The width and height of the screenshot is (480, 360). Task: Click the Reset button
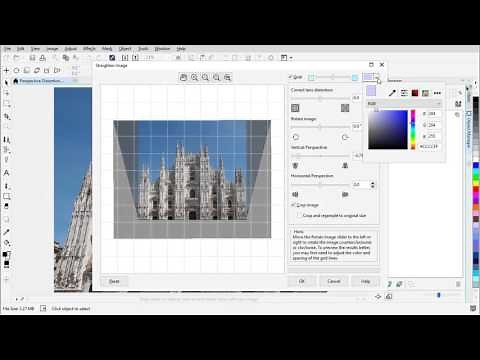click(114, 281)
